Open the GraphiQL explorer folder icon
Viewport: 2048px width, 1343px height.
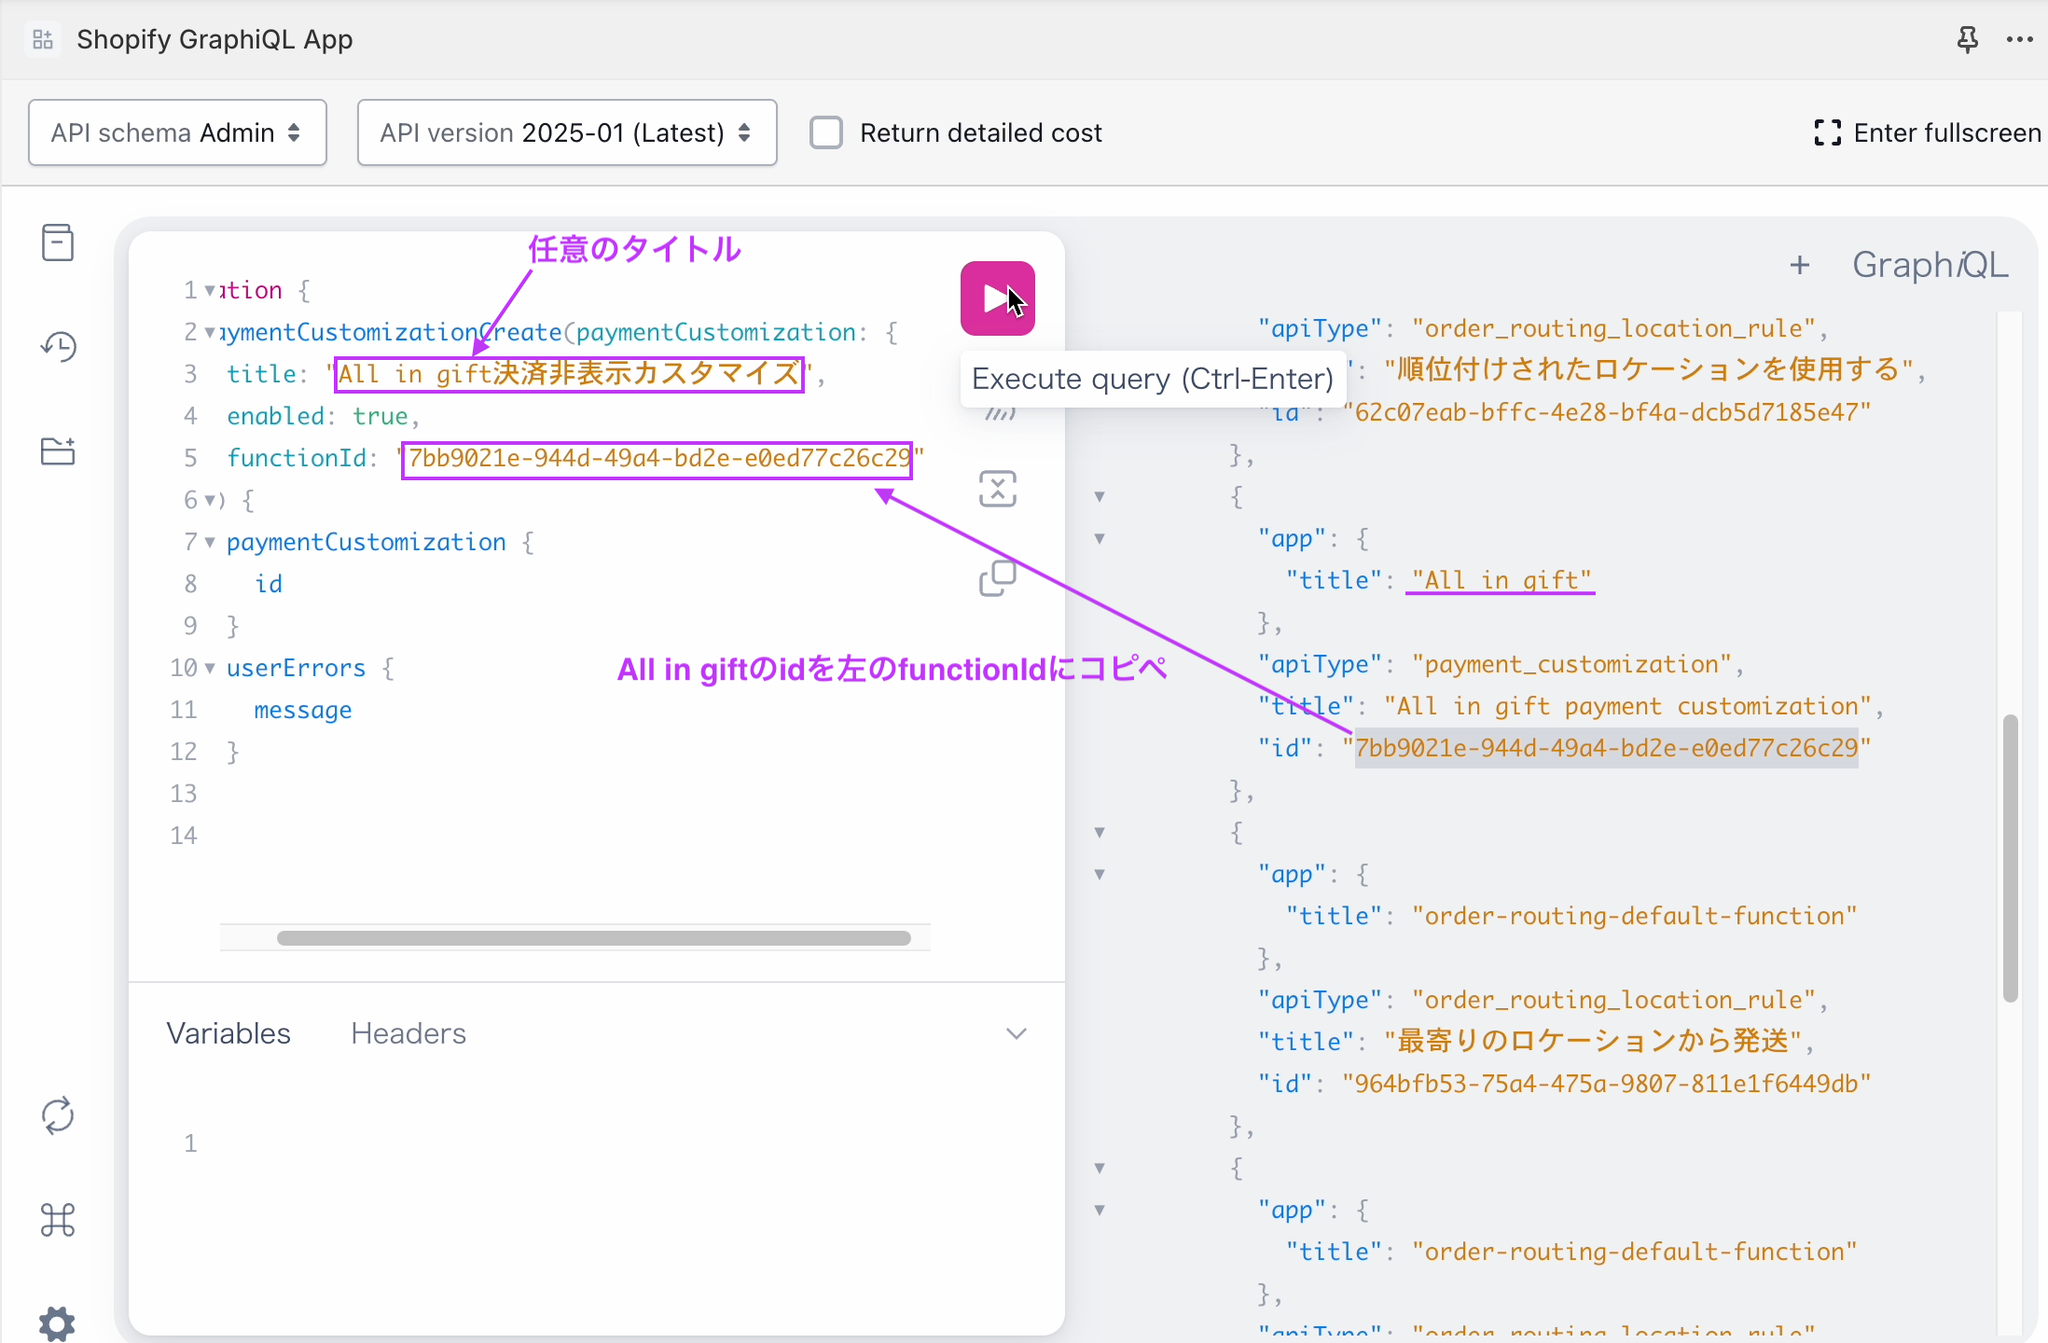click(58, 452)
